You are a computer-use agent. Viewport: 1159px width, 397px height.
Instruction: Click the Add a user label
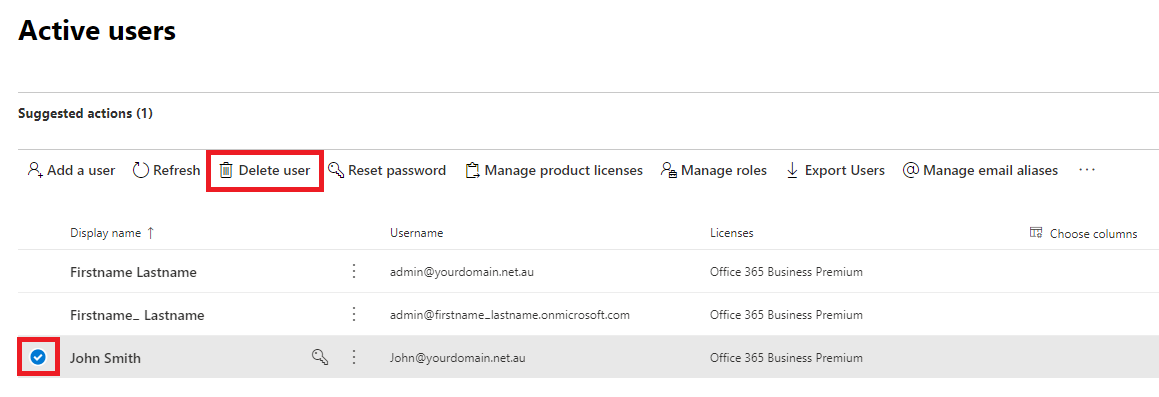pyautogui.click(x=81, y=170)
